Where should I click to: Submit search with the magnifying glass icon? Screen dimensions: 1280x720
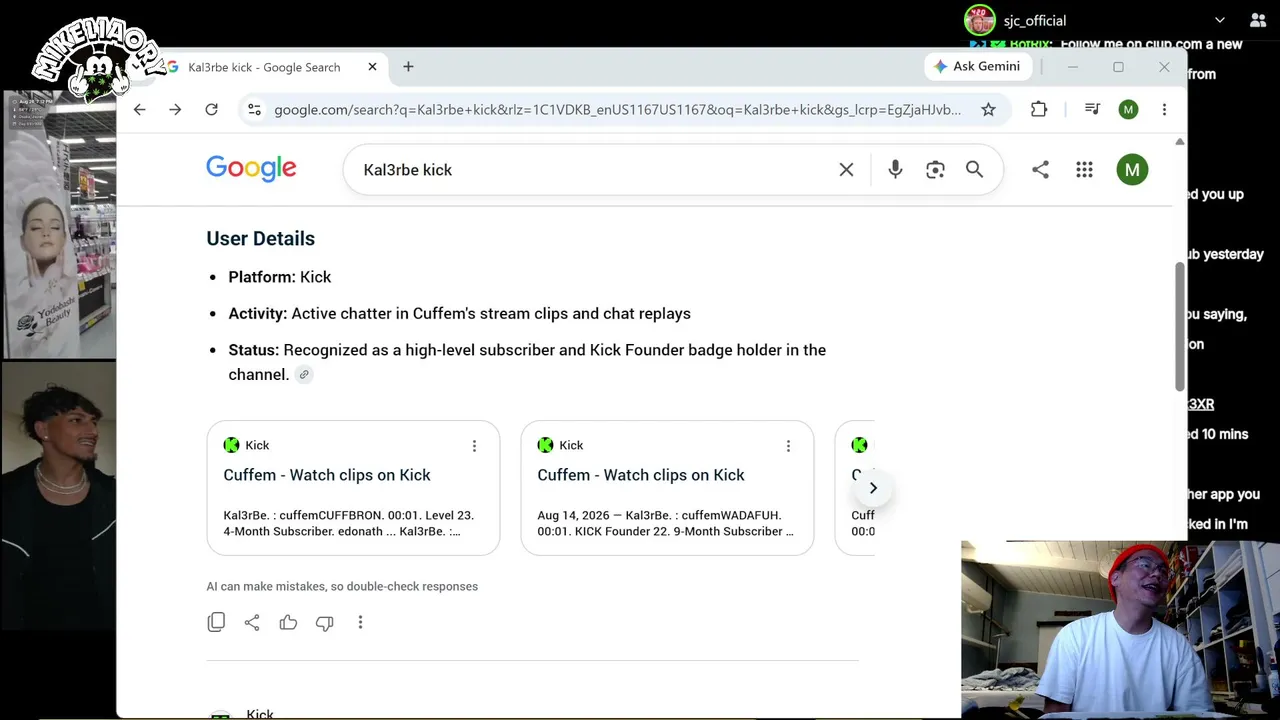[x=974, y=170]
